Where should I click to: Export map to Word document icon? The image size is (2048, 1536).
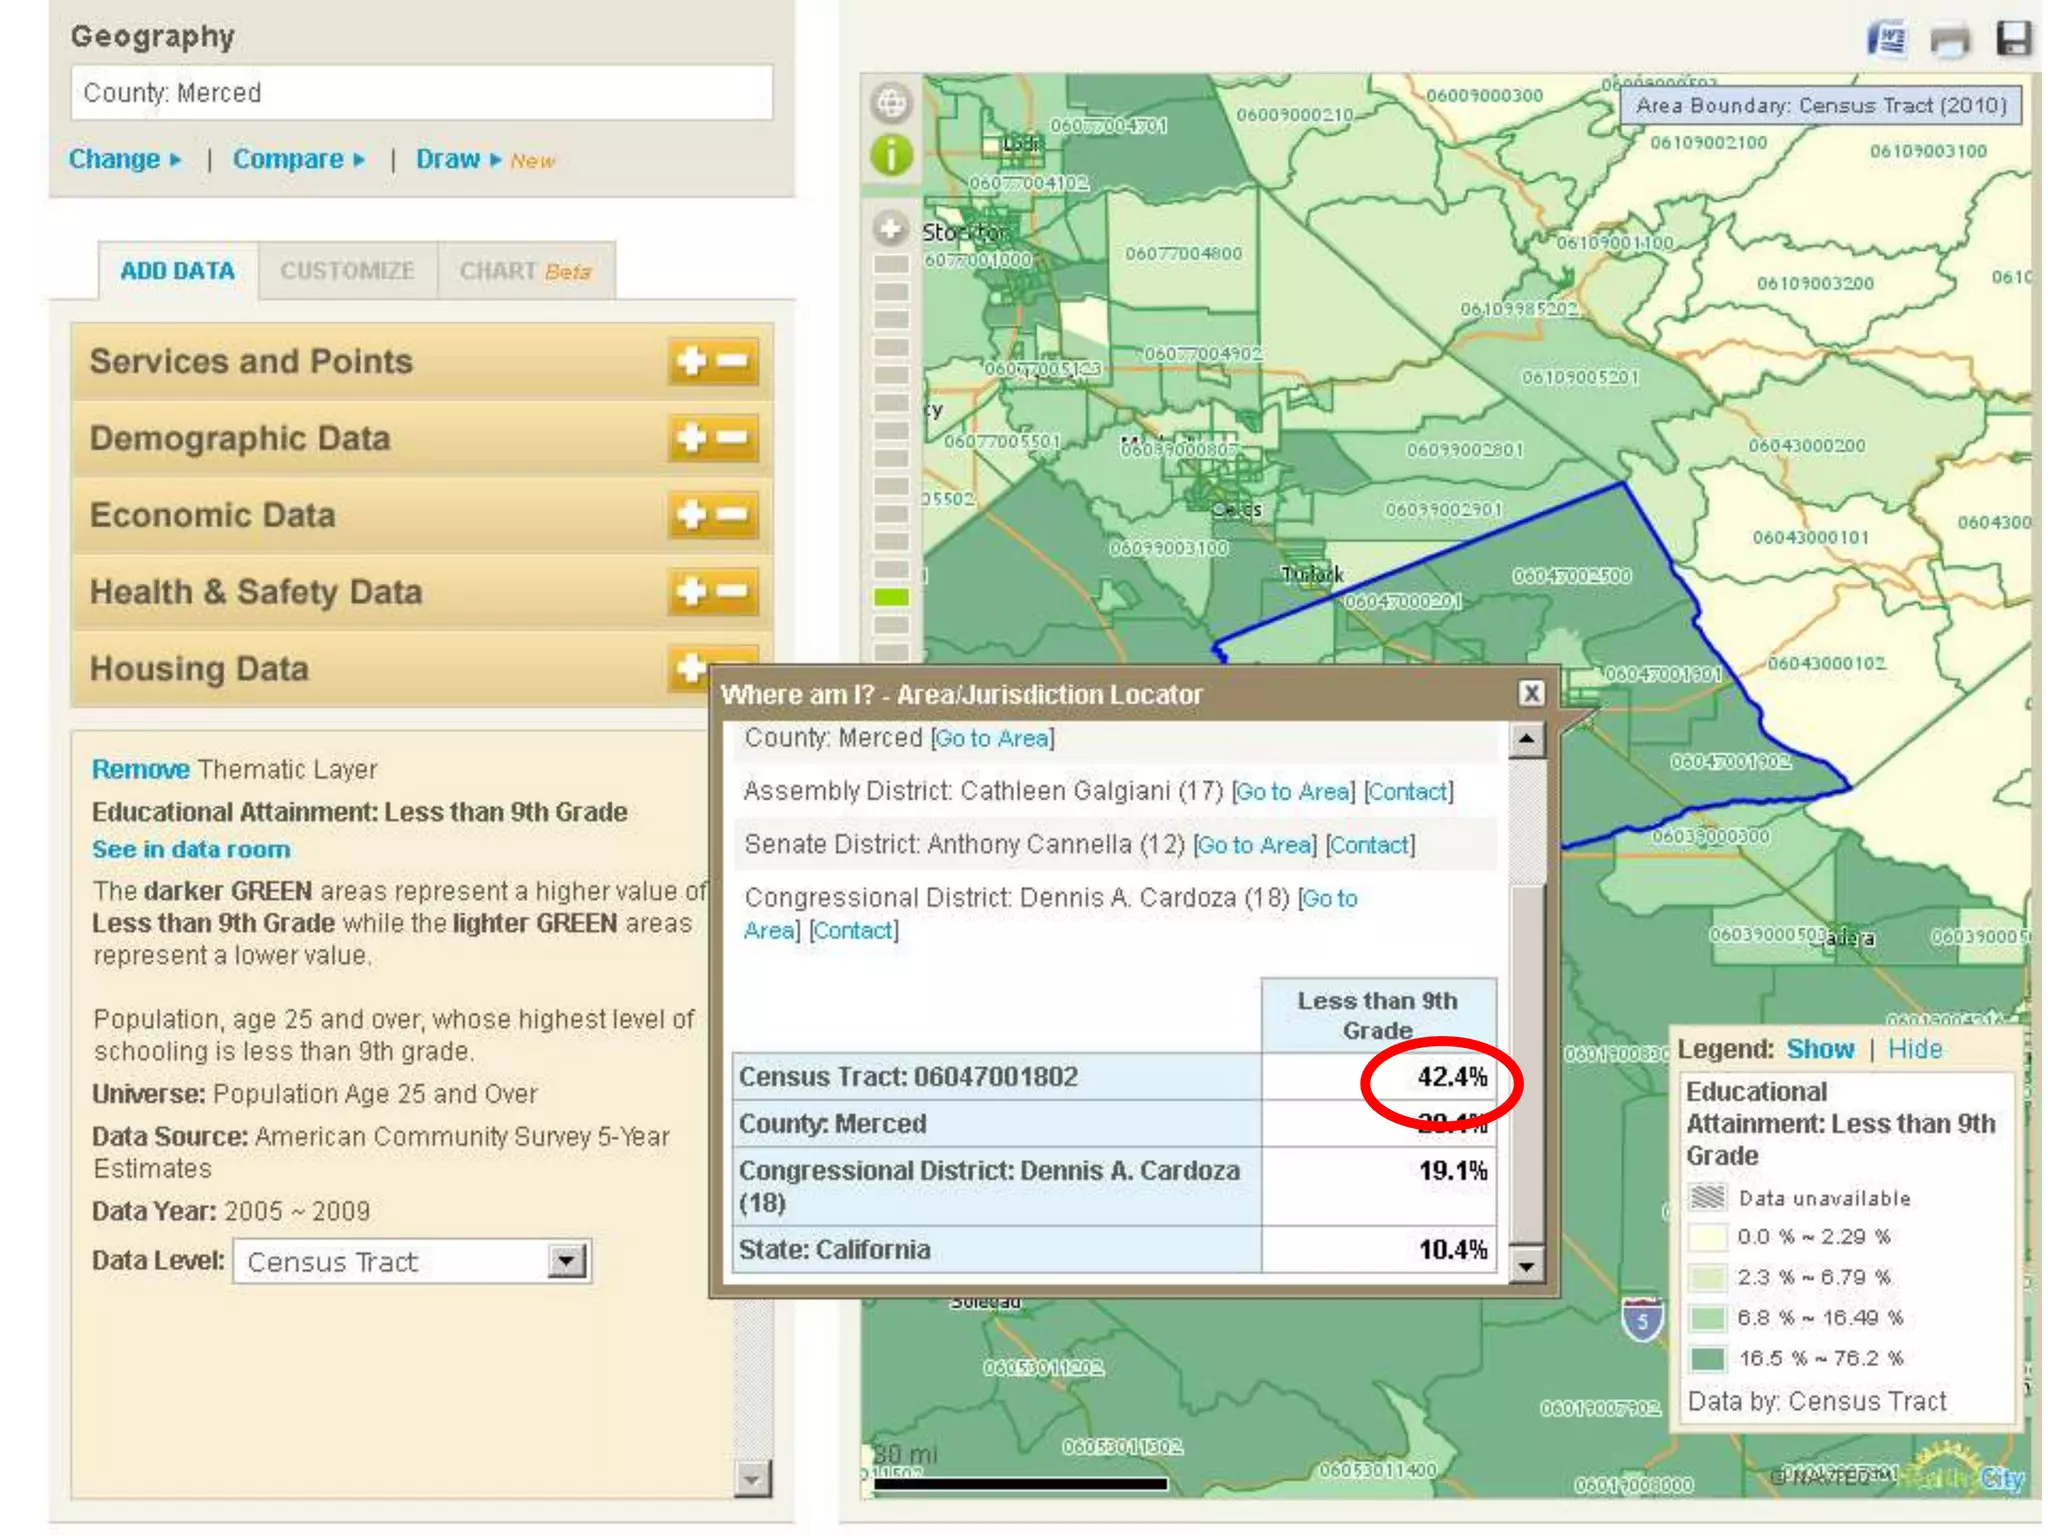[1887, 40]
